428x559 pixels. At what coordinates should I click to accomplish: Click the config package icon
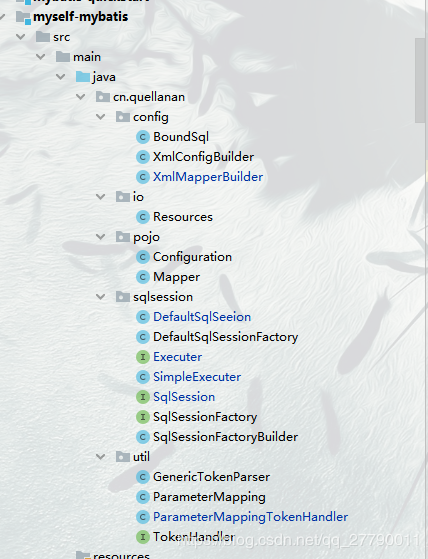point(123,117)
